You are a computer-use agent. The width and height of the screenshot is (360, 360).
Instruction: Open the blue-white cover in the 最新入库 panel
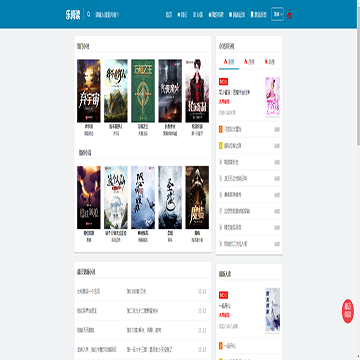tap(273, 310)
